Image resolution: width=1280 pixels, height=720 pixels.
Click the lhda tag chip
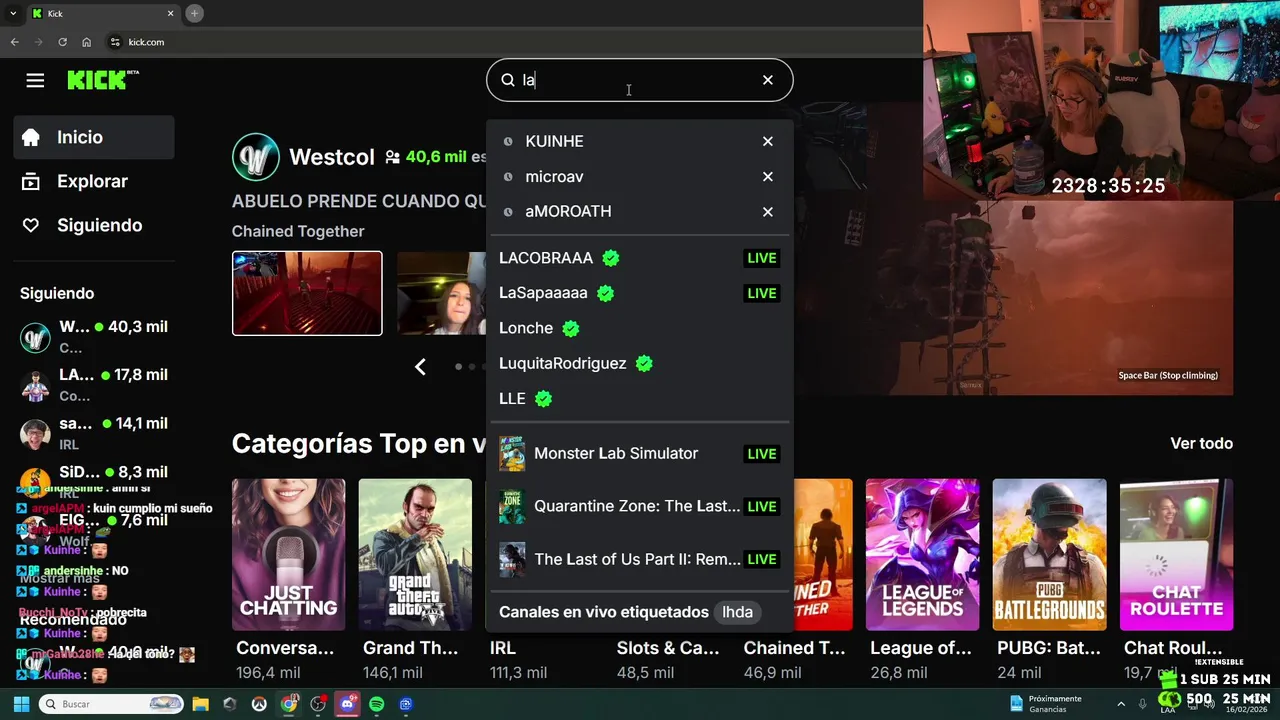click(x=737, y=612)
